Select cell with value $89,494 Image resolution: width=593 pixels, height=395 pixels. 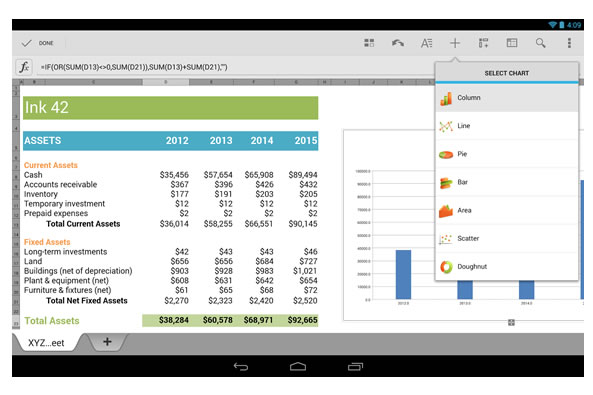pyautogui.click(x=303, y=175)
